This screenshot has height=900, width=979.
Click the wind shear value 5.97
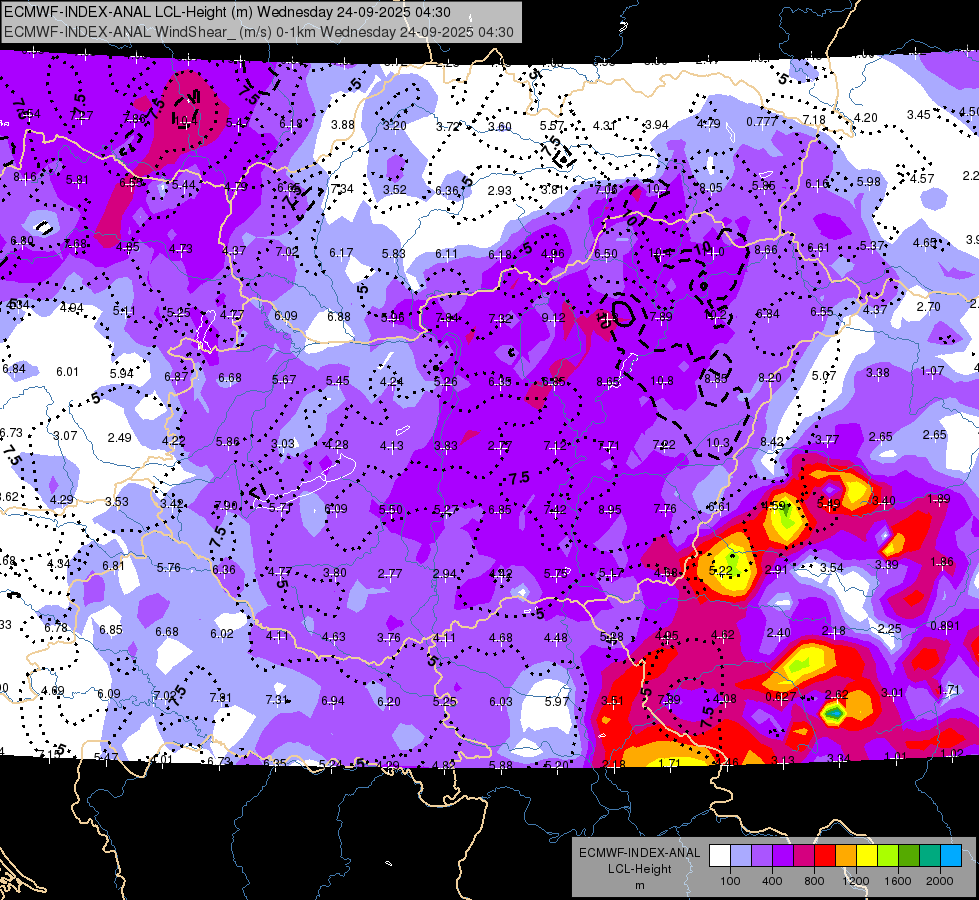(557, 701)
